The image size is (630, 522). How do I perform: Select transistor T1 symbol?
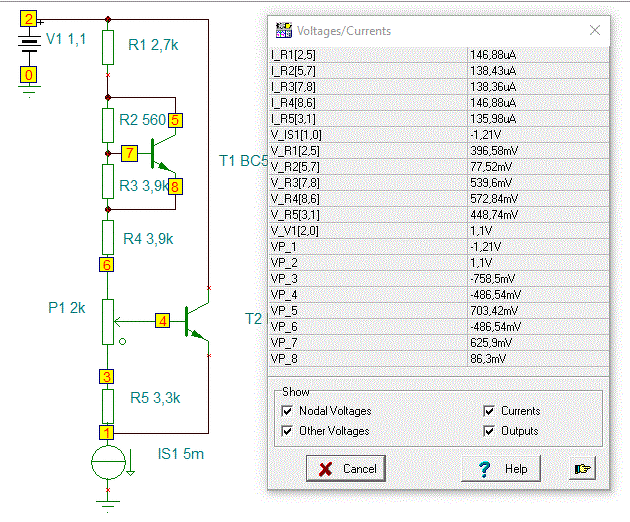[163, 154]
